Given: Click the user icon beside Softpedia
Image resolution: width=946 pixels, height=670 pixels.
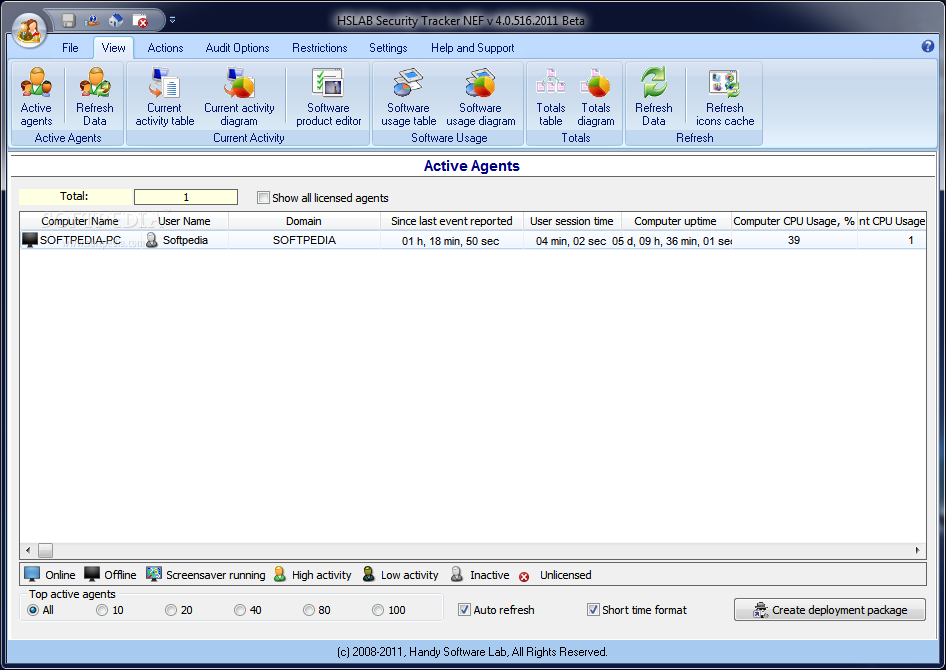Looking at the screenshot, I should pos(152,240).
